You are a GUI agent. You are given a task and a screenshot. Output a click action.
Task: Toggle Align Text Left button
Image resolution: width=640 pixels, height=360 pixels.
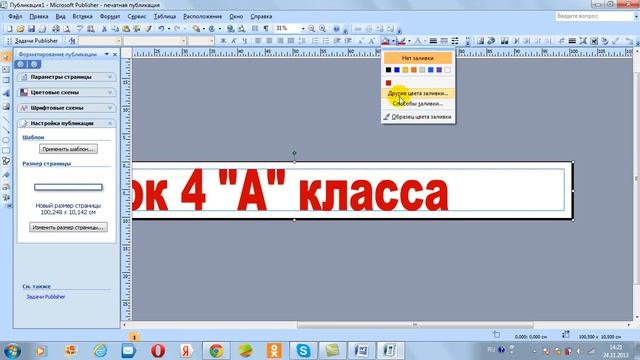click(x=258, y=41)
